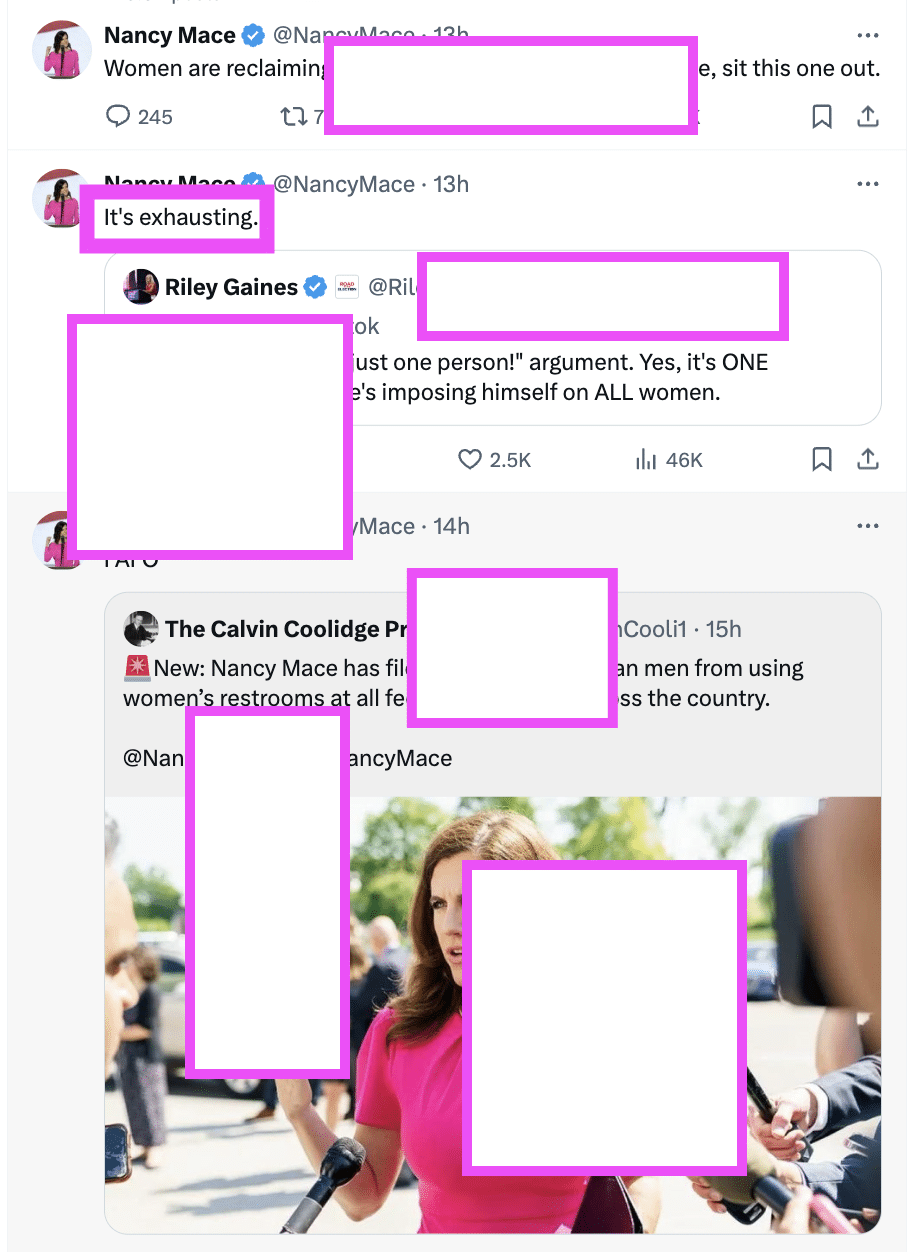Viewport: 912px width, 1252px height.
Task: Like the tweet with 2.5K likes
Action: (x=470, y=460)
